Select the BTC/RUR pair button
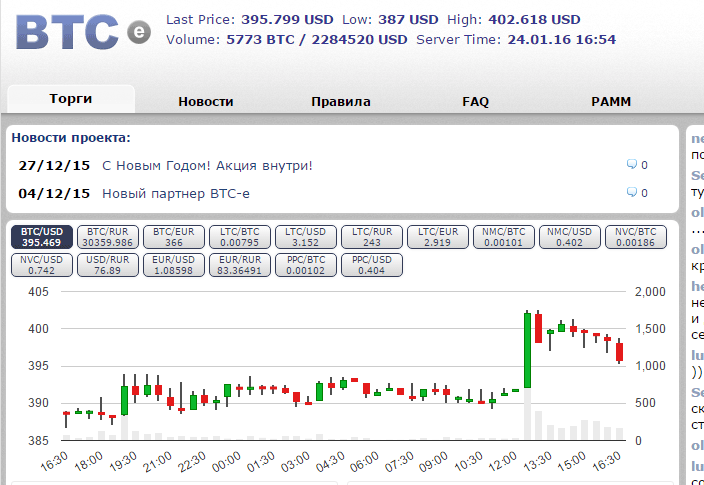Viewport: 704px width, 485px height. click(108, 237)
